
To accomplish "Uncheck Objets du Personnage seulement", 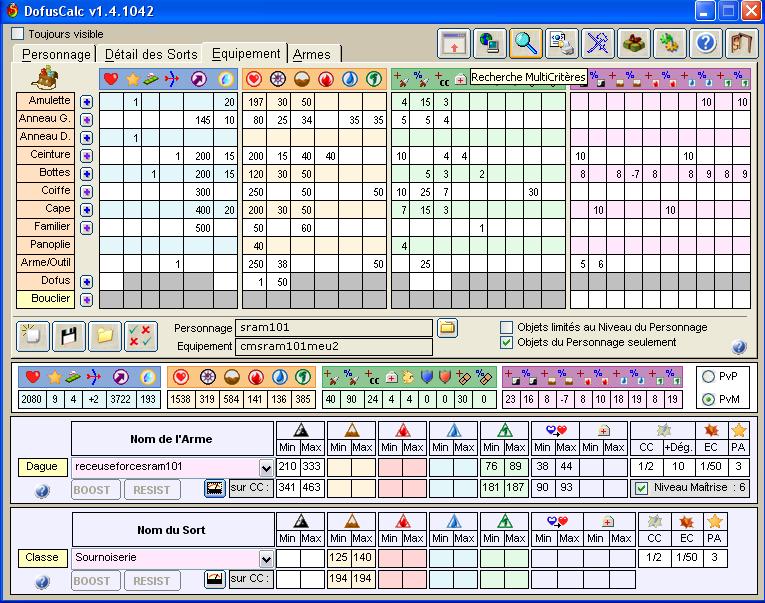I will coord(507,343).
